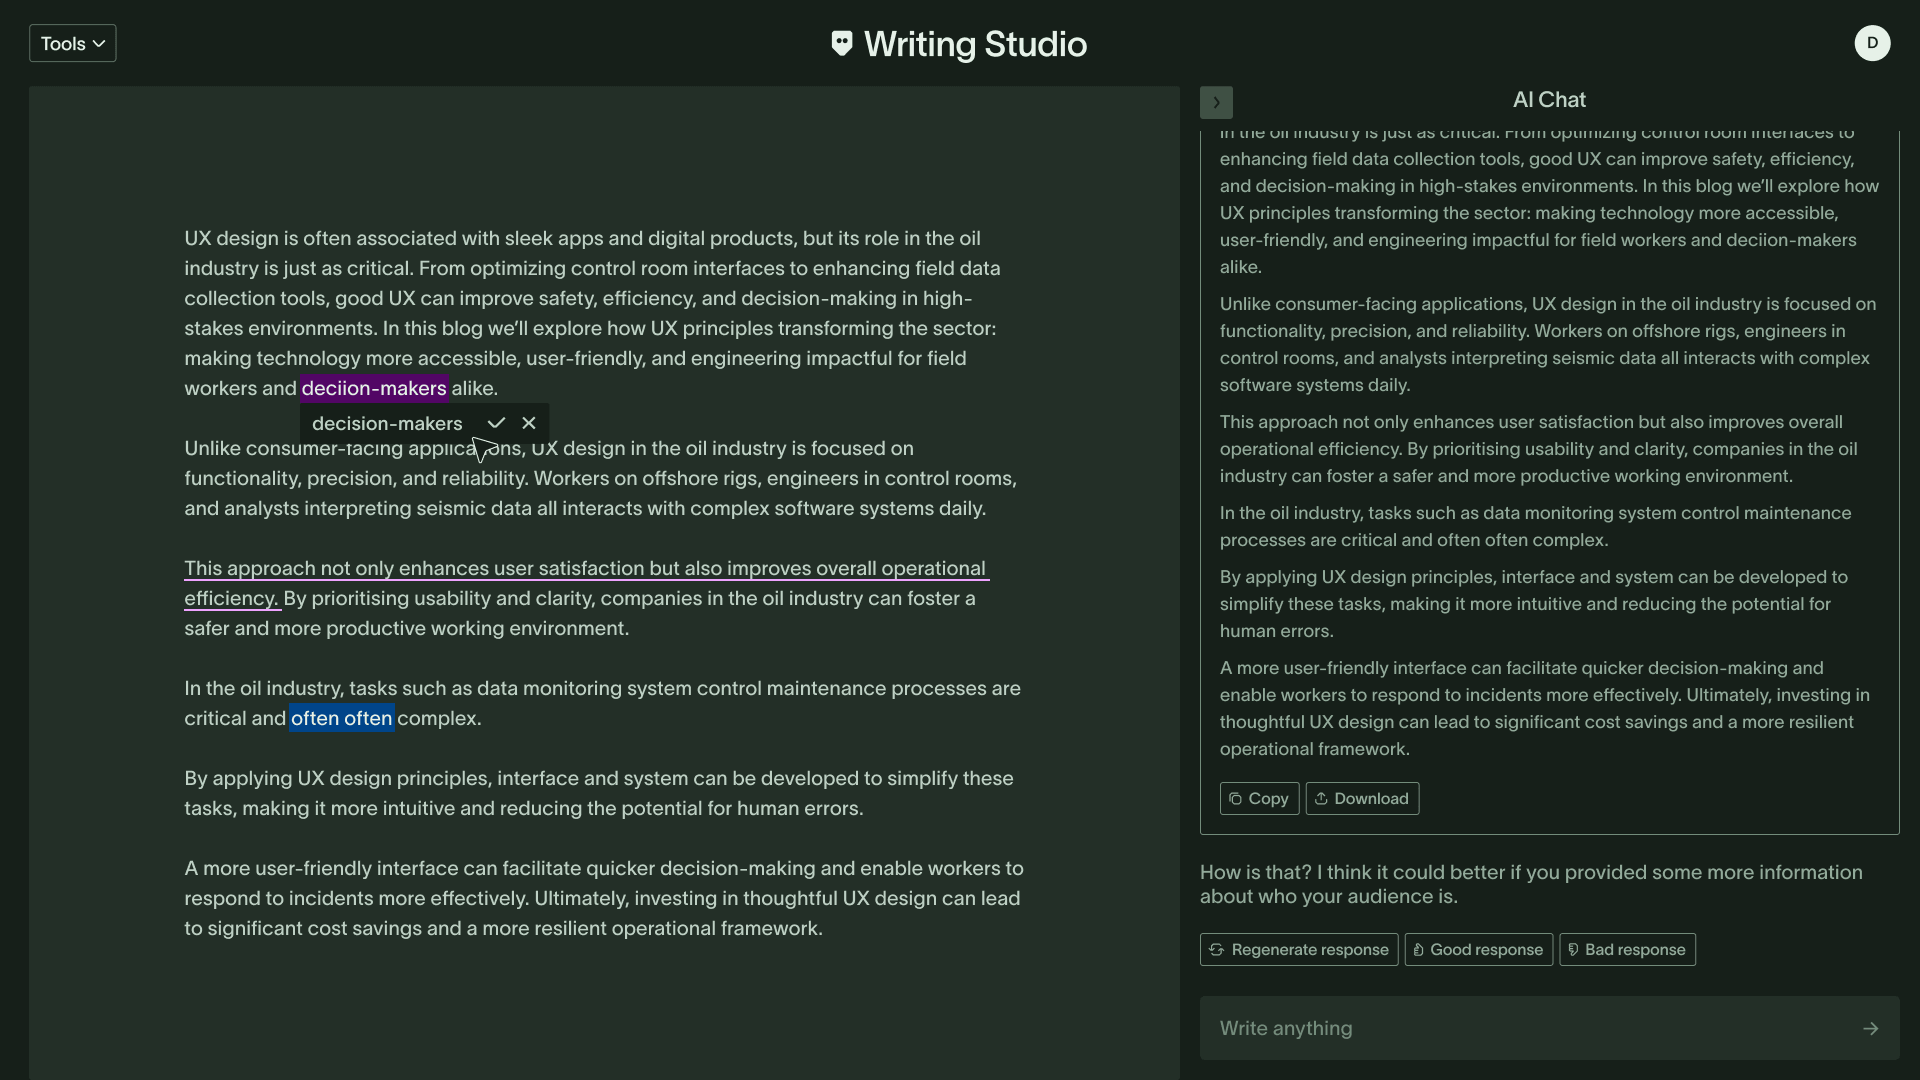
Task: Open the user avatar D menu
Action: [x=1872, y=43]
